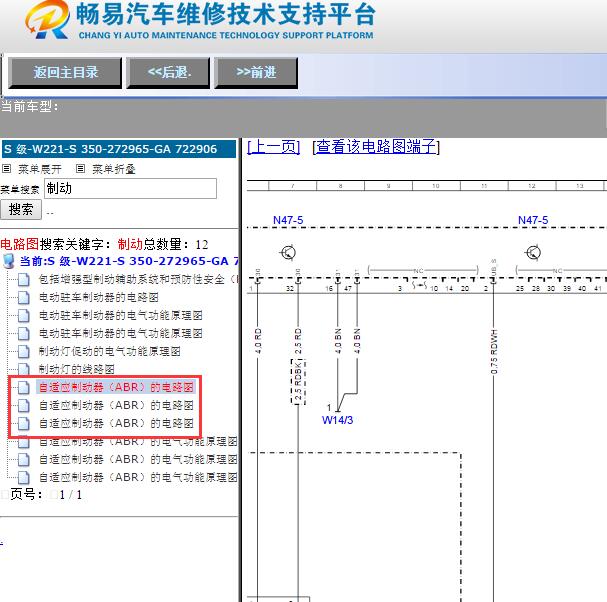This screenshot has width=607, height=602.
Task: Open 制动灯促动的电气功能原理图 entry
Action: (110, 351)
